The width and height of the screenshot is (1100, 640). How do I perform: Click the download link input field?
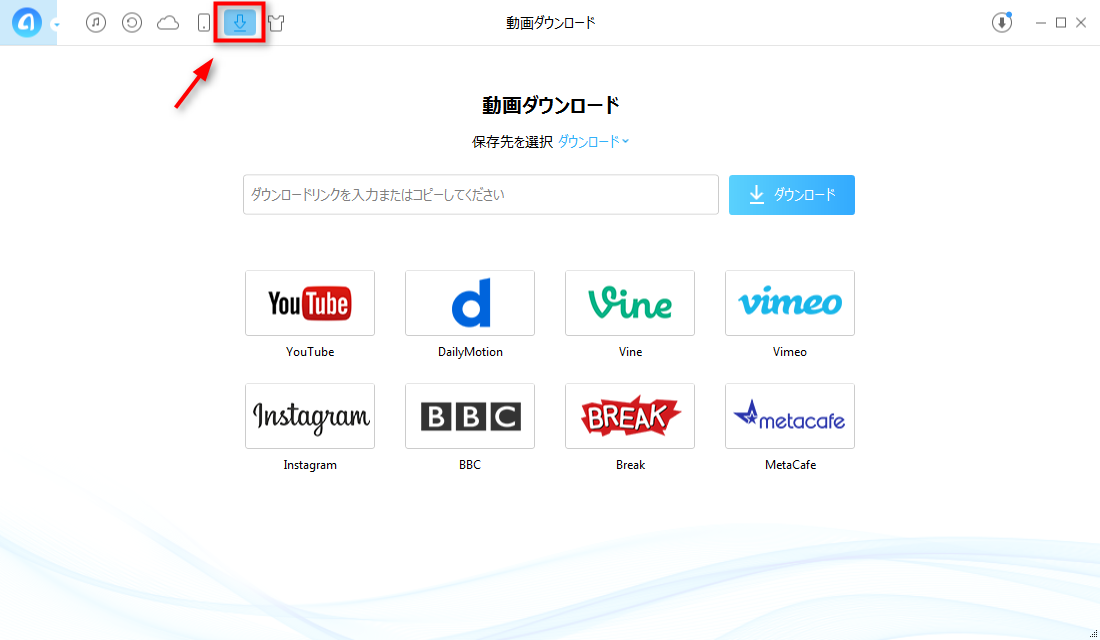(481, 194)
